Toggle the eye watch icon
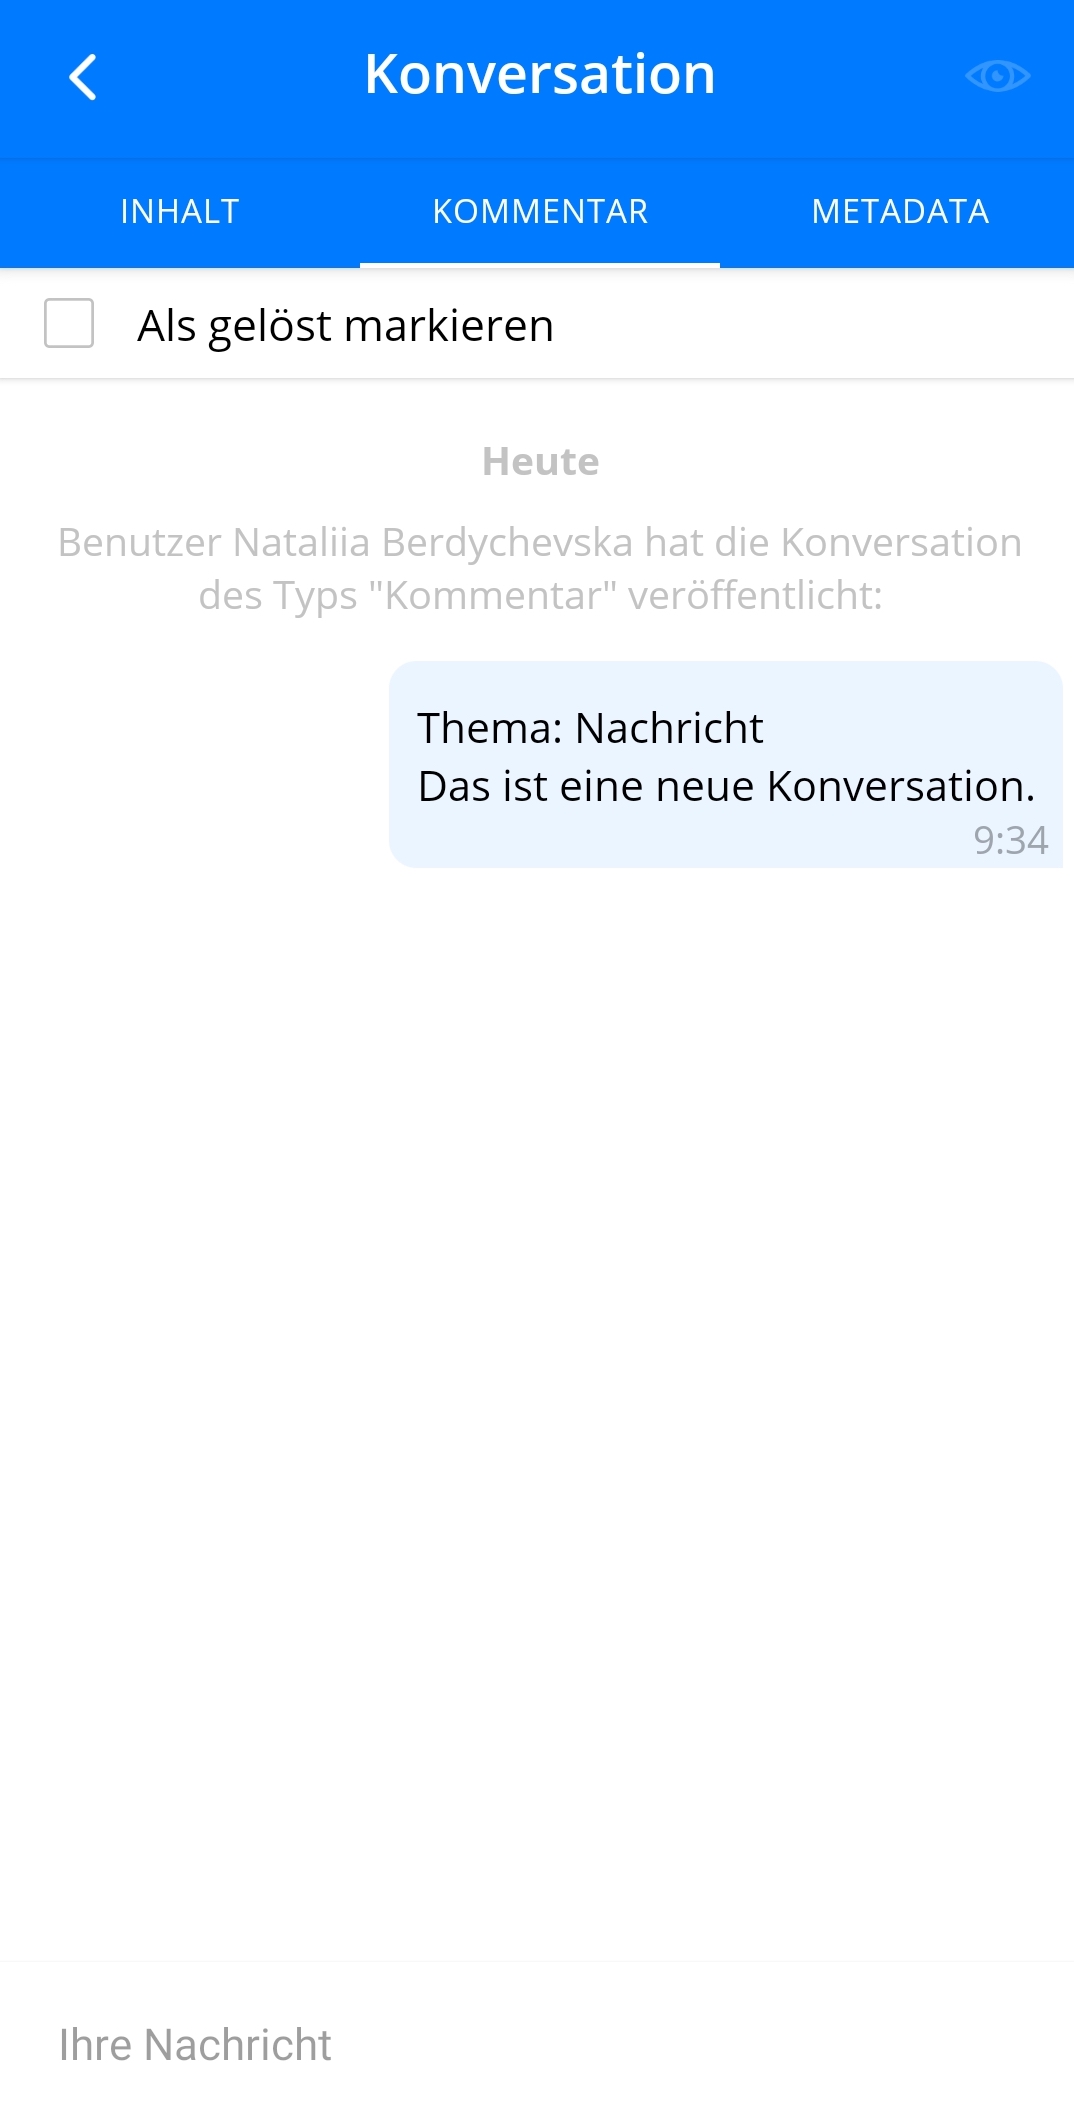 coord(997,76)
